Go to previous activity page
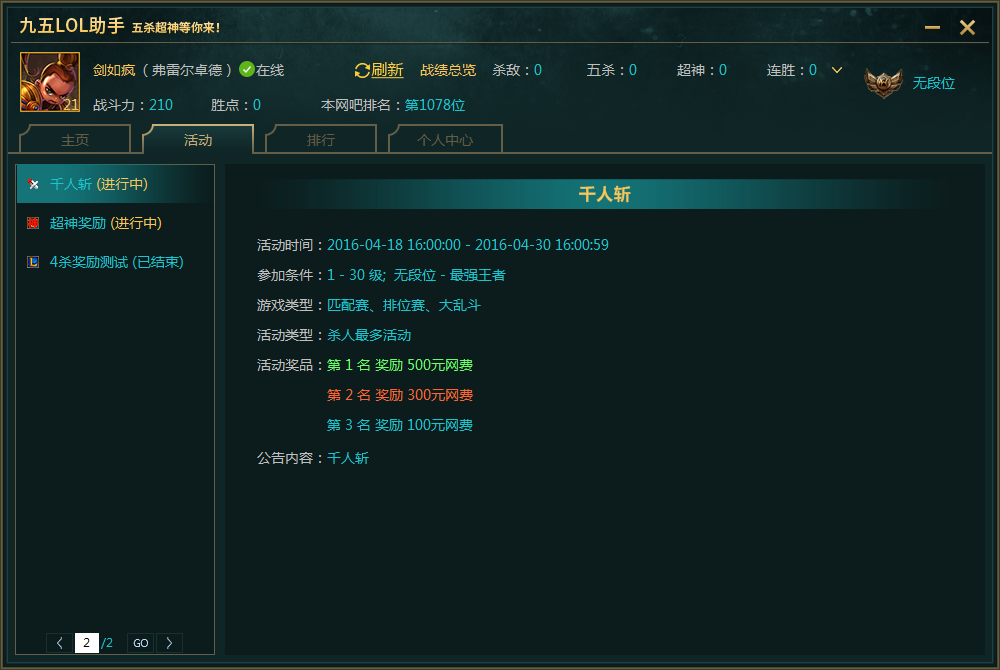The height and width of the screenshot is (670, 1000). (59, 643)
